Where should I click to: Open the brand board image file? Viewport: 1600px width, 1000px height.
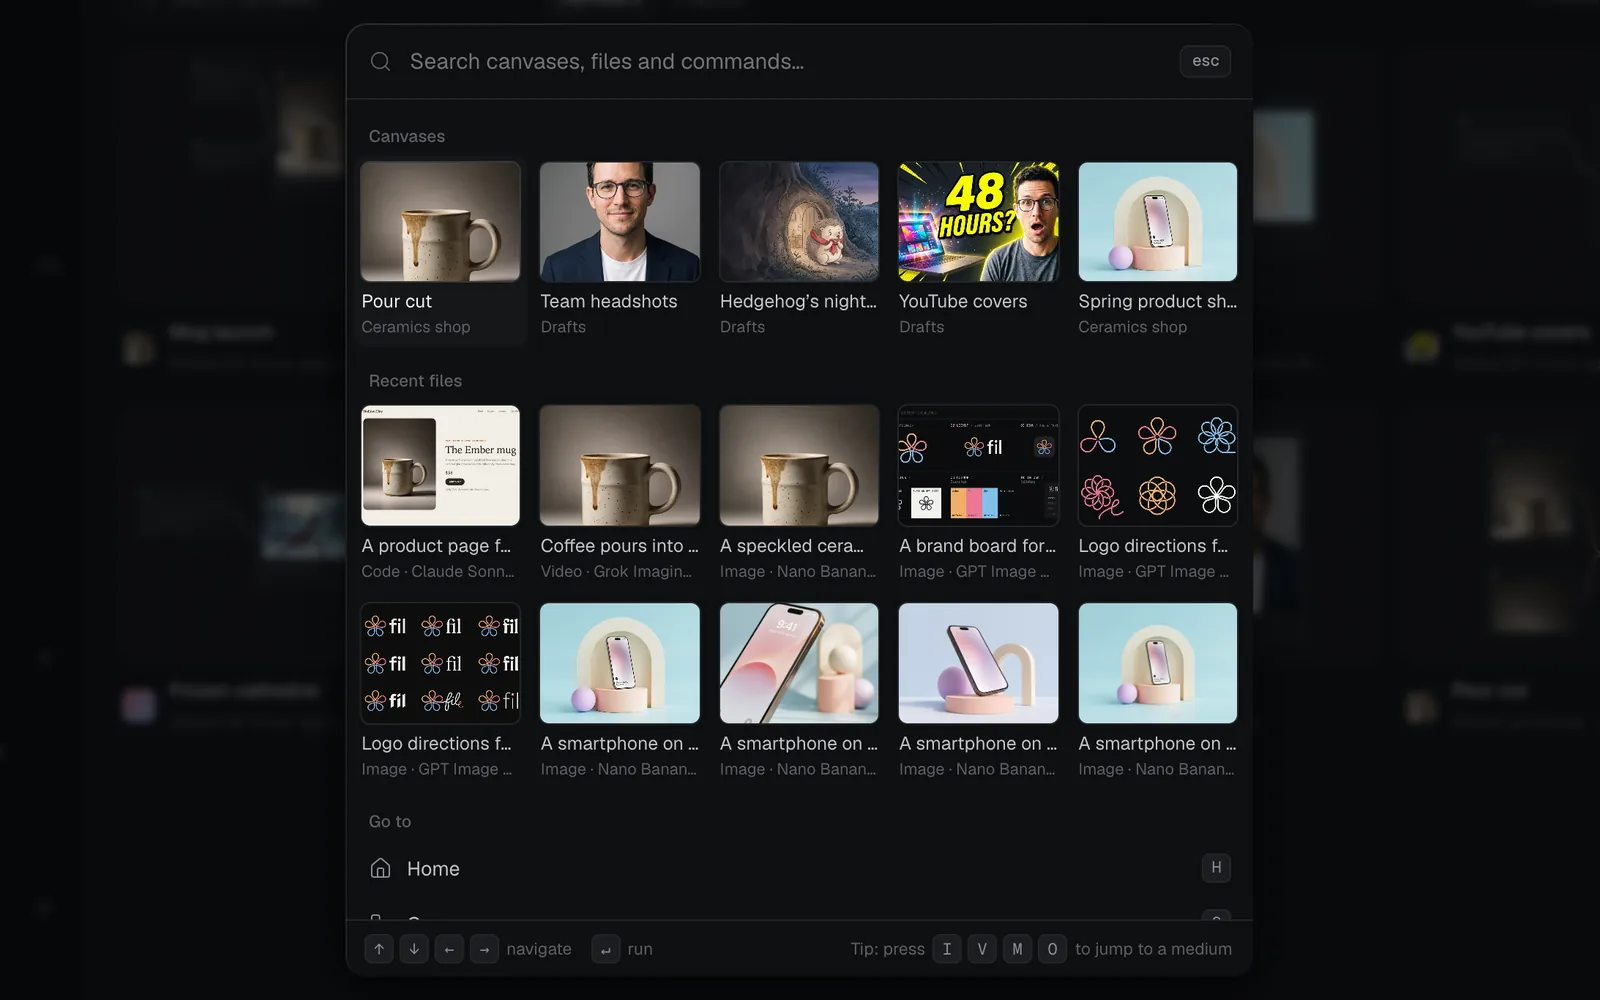point(978,493)
